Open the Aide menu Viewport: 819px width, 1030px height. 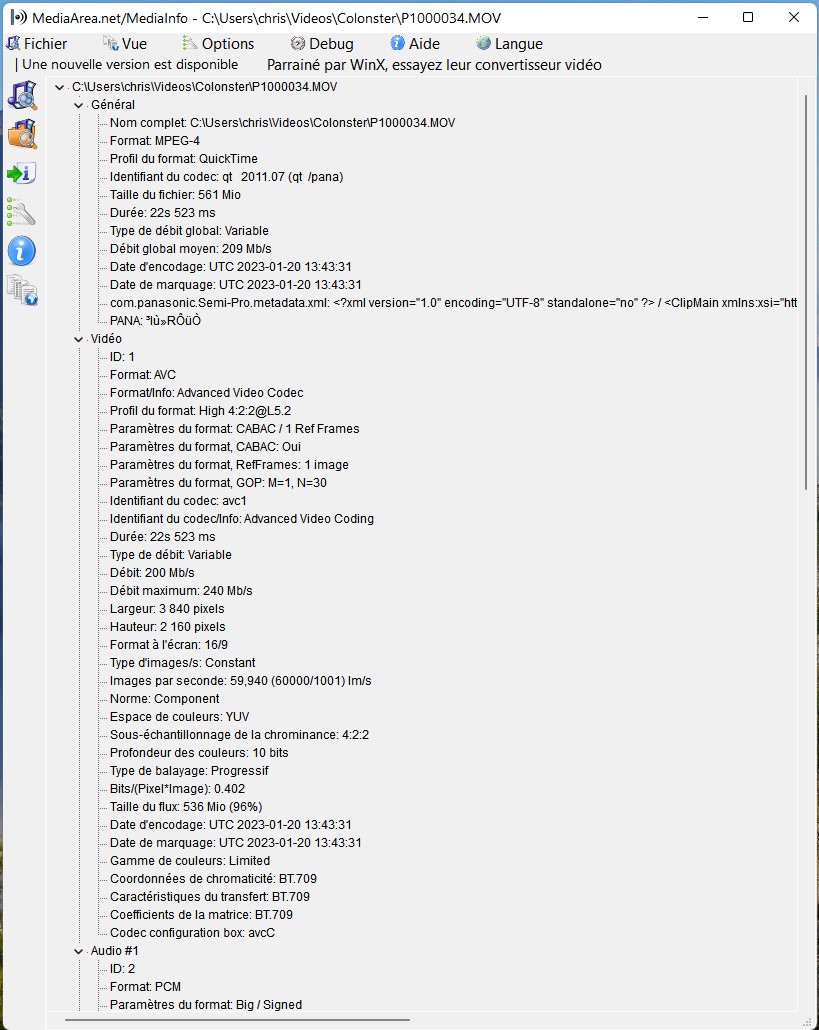415,44
